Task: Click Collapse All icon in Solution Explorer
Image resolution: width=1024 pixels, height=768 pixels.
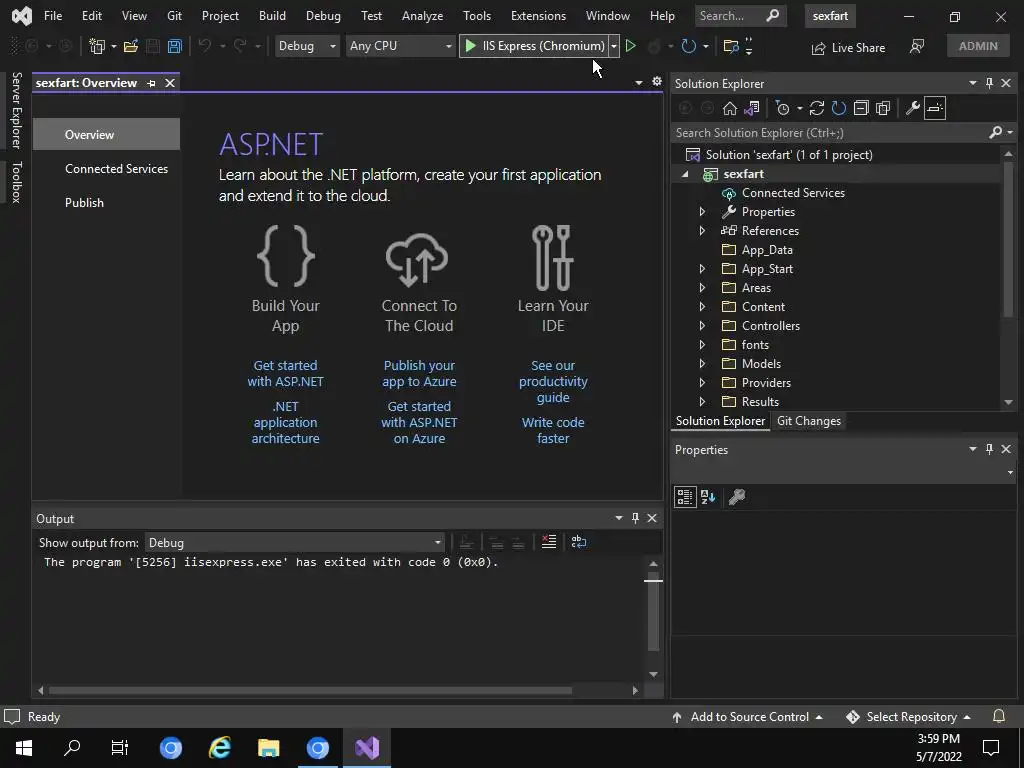Action: [861, 108]
